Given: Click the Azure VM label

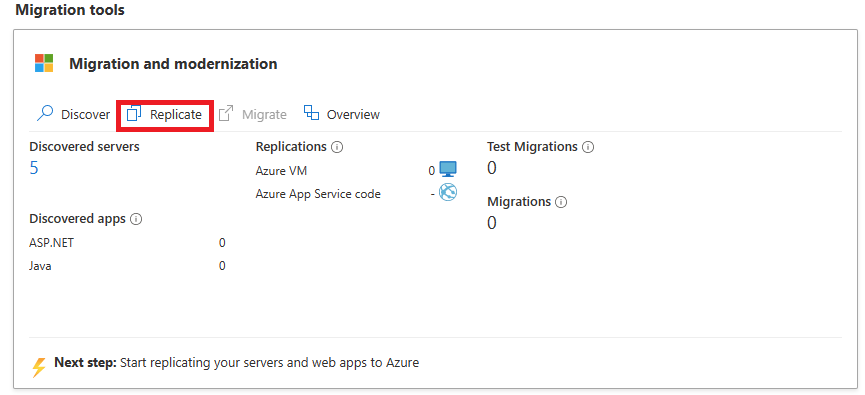Looking at the screenshot, I should coord(281,171).
